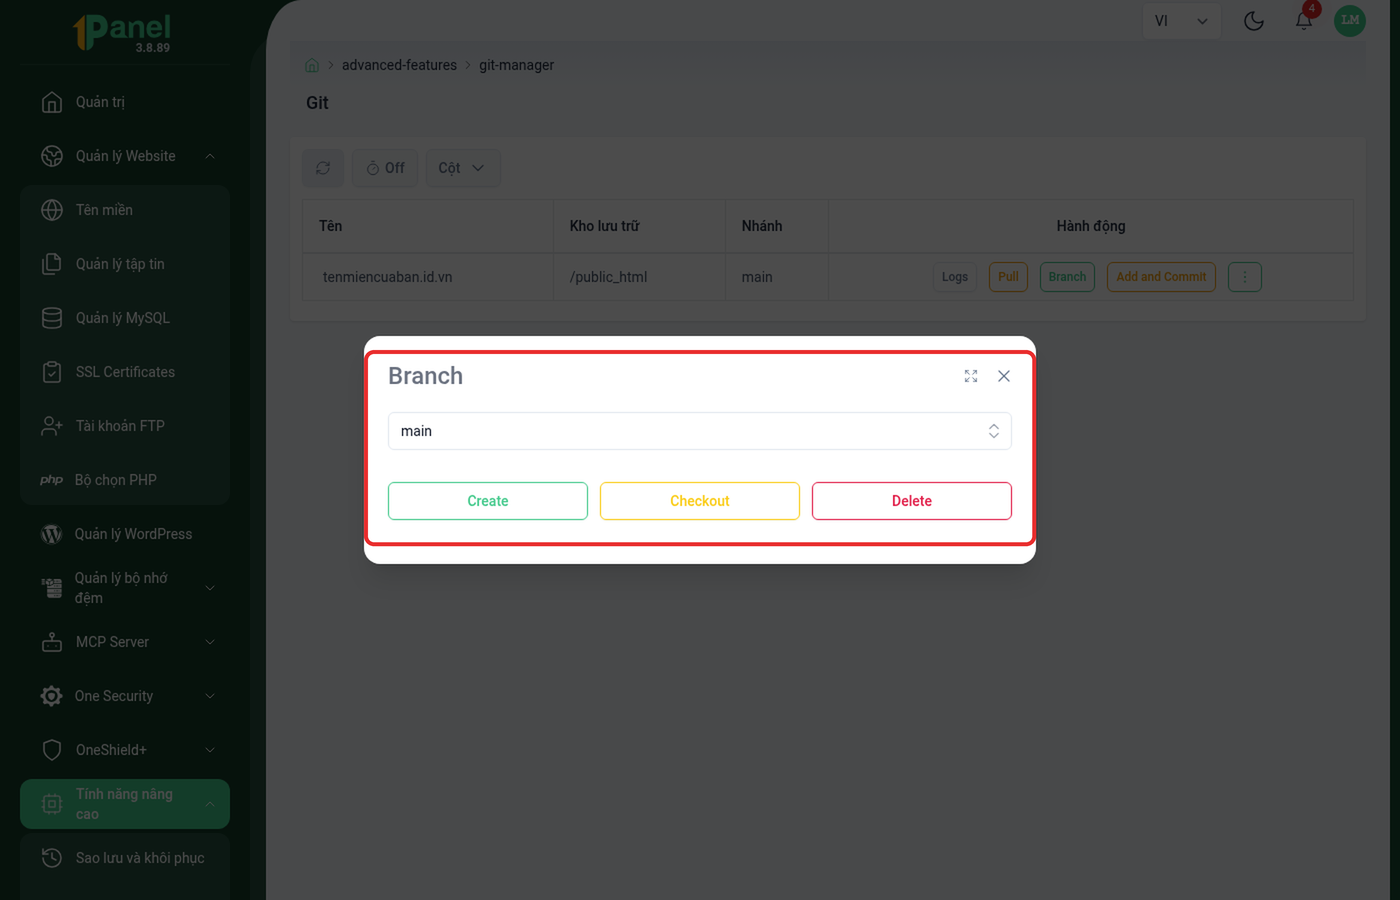Click the green Create button
The width and height of the screenshot is (1400, 900).
coord(488,501)
